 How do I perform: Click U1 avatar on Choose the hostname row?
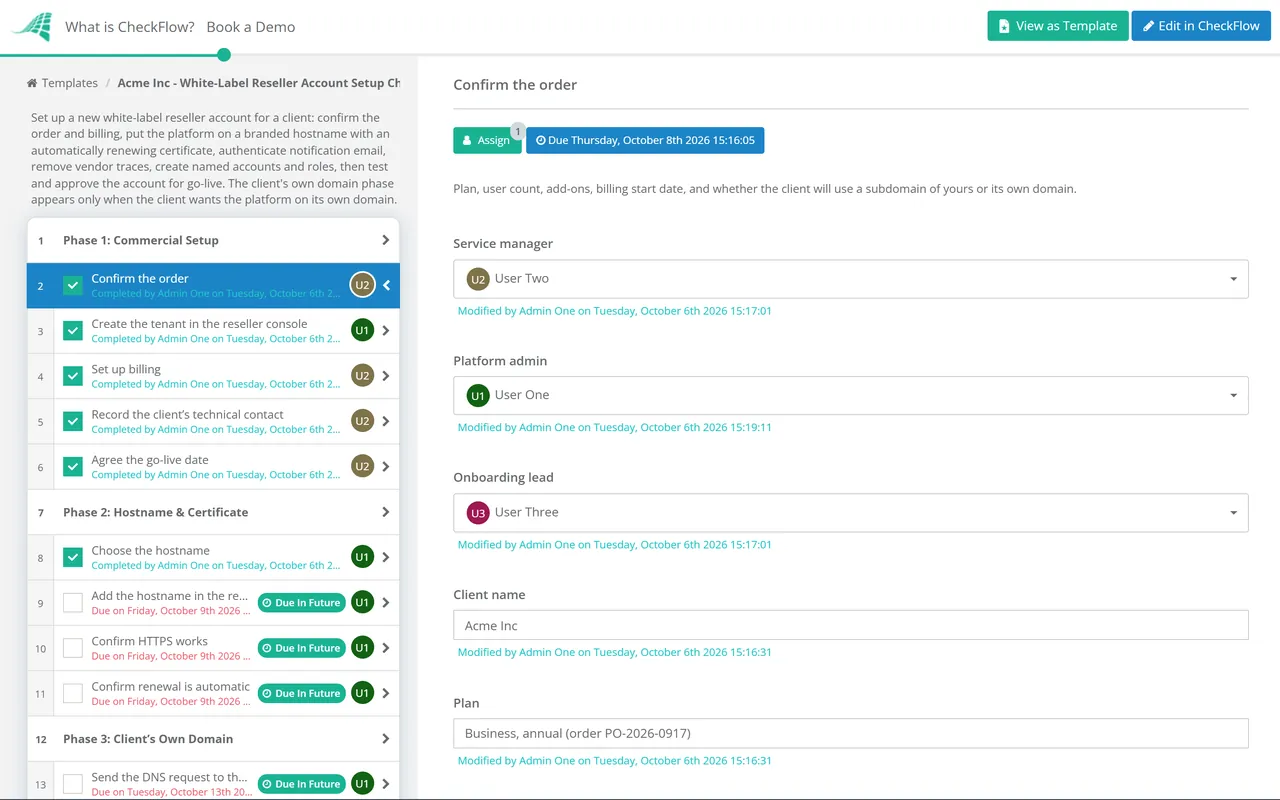pos(362,557)
